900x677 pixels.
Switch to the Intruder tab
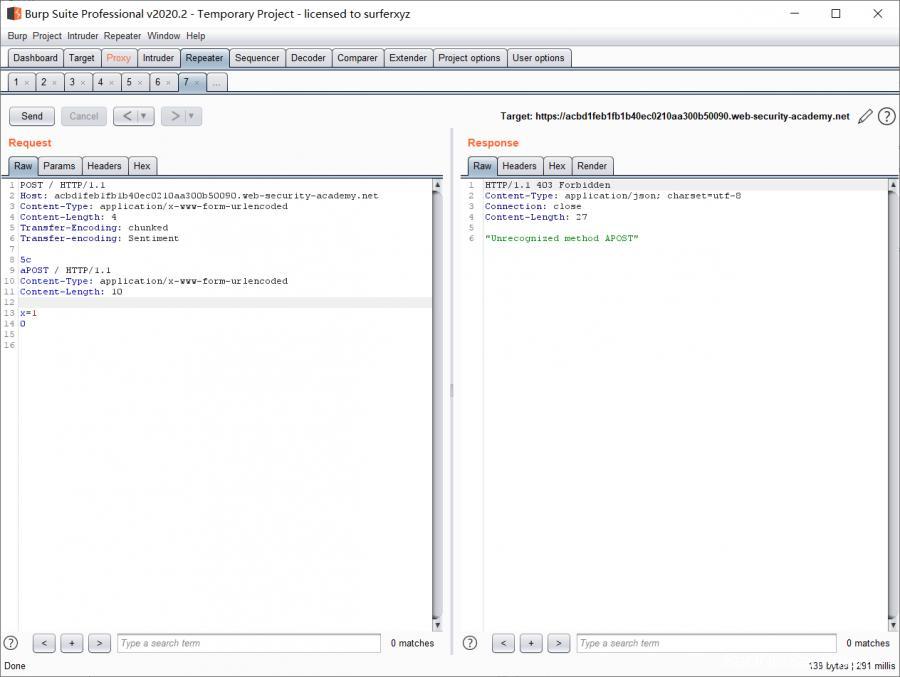[x=158, y=58]
